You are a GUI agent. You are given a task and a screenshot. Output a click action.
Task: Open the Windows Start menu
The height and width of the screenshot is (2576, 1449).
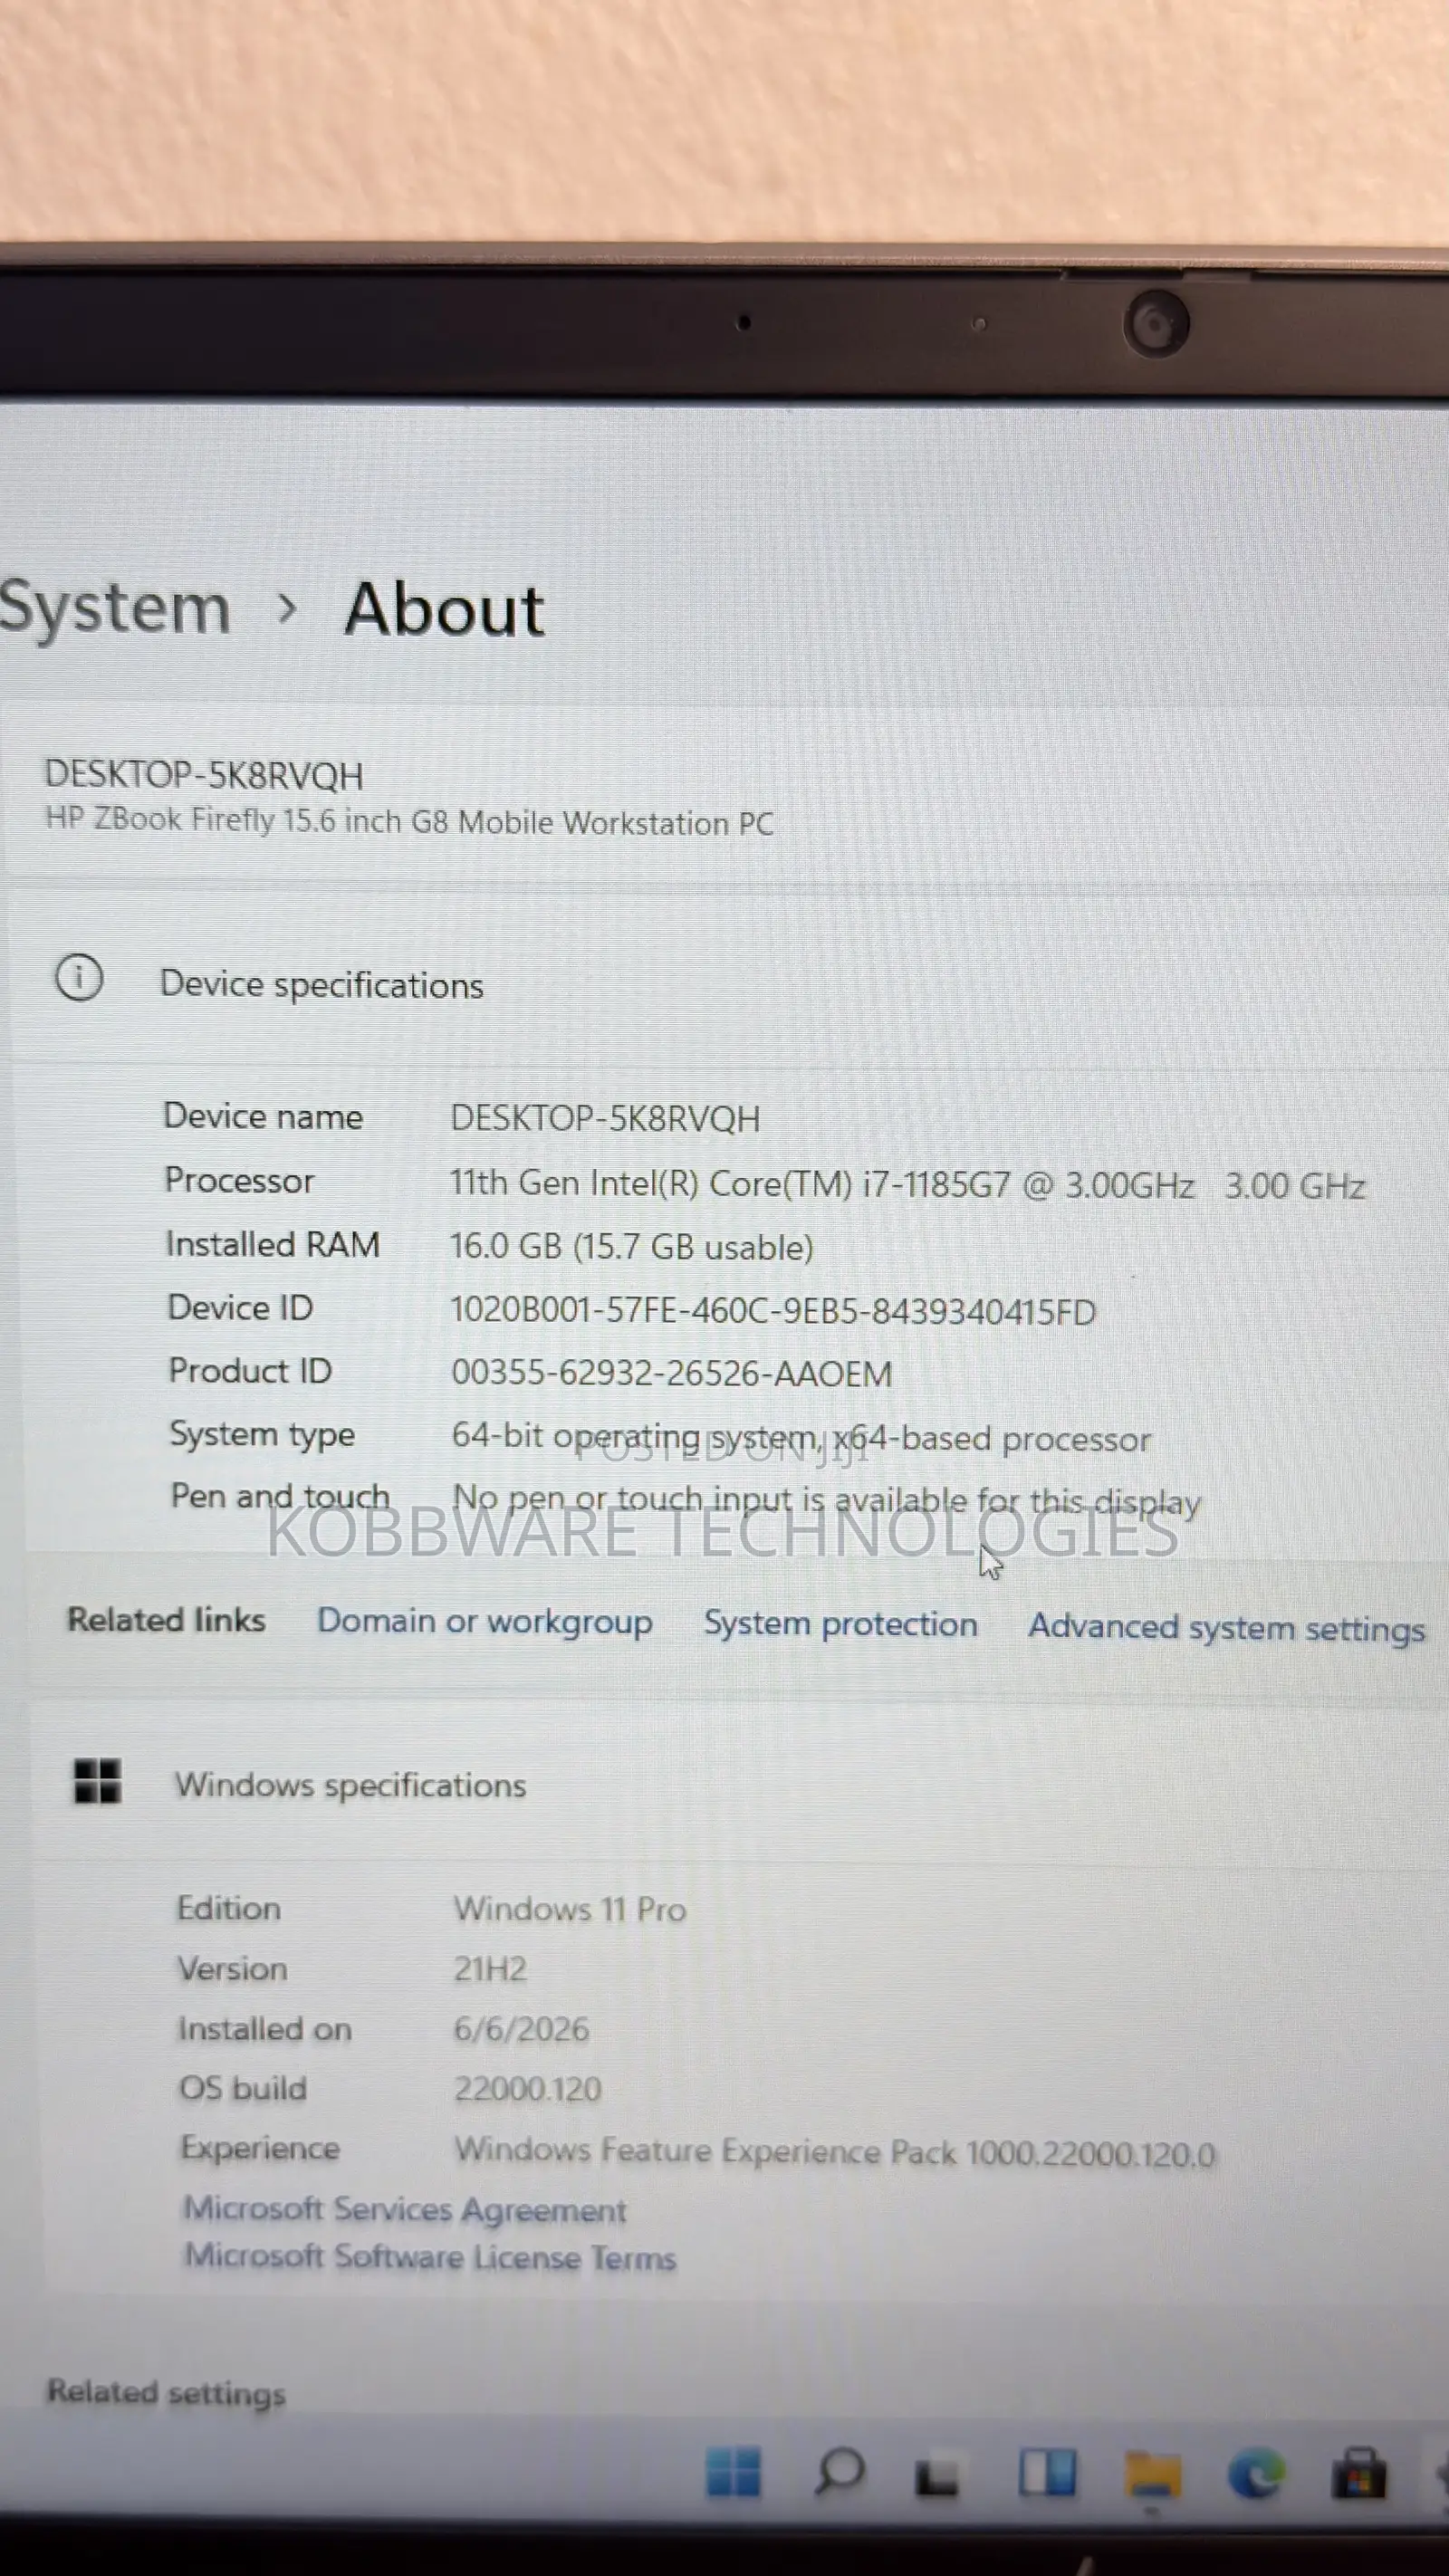point(733,2472)
